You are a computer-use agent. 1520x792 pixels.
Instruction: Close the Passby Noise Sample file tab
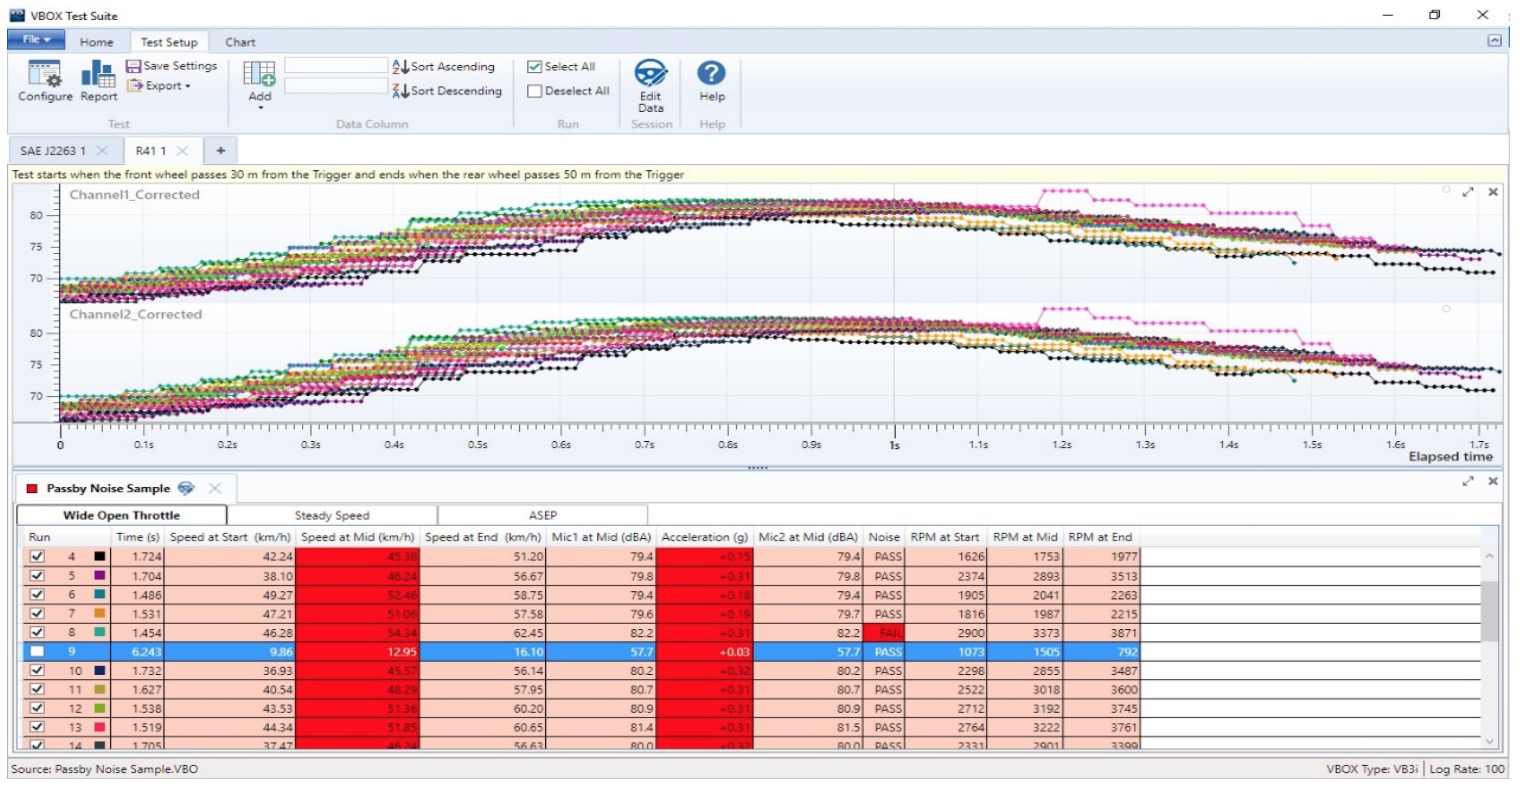click(215, 489)
